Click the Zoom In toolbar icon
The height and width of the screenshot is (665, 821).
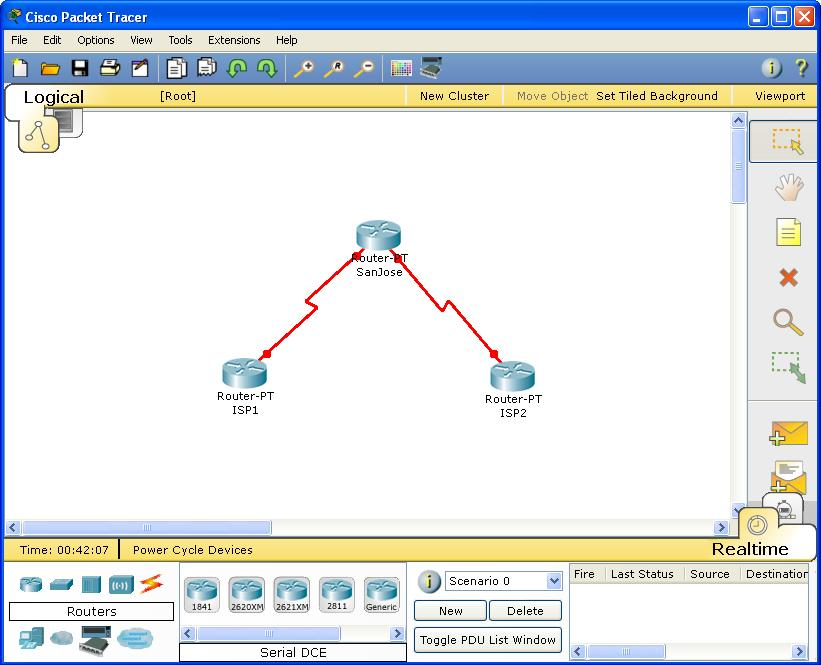302,69
